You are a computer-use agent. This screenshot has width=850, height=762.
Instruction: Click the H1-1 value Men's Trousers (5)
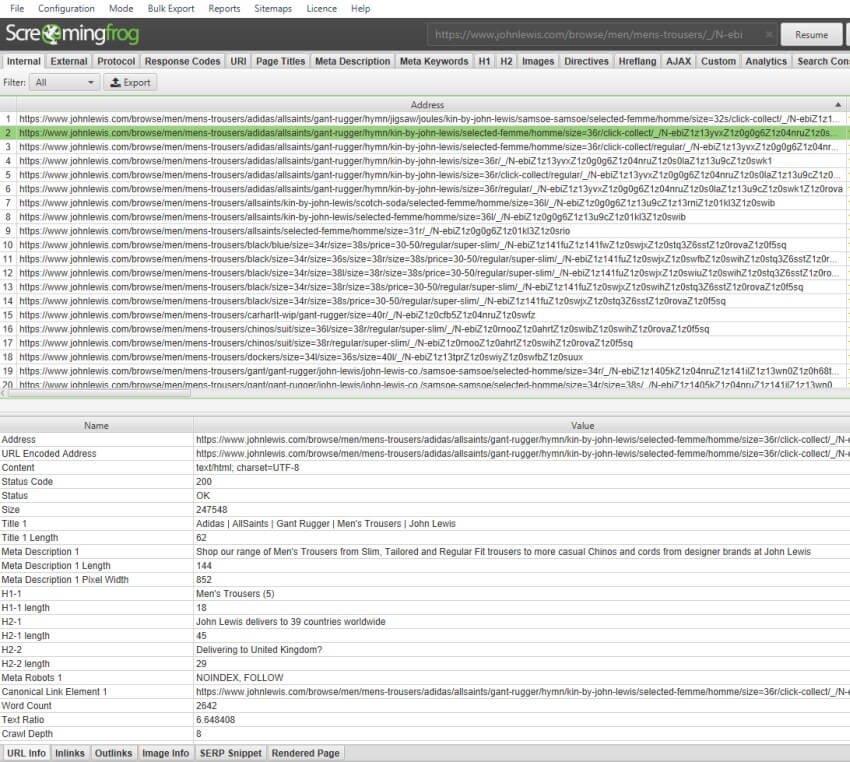pyautogui.click(x=235, y=593)
